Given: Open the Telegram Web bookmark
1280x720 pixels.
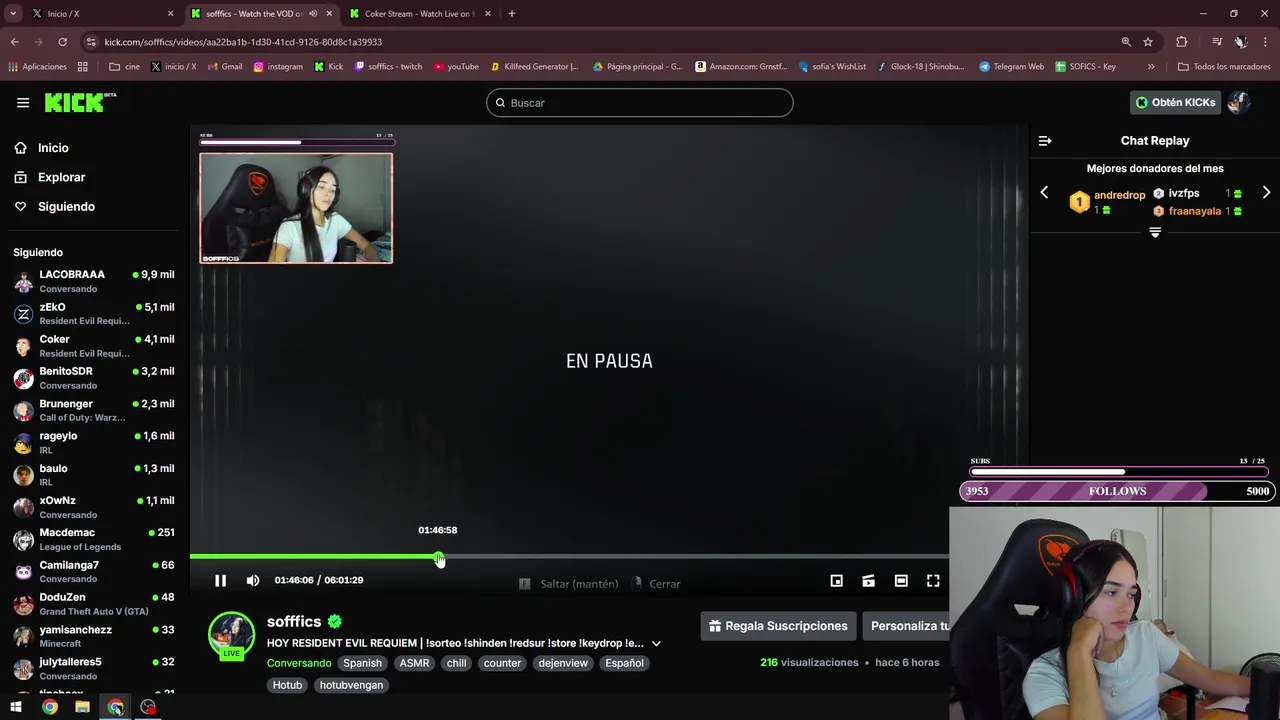Looking at the screenshot, I should tap(1011, 67).
